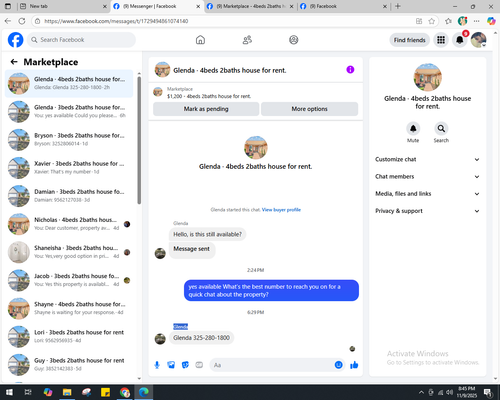The image size is (500, 400).
Task: Open the Home feed icon
Action: coord(200,40)
